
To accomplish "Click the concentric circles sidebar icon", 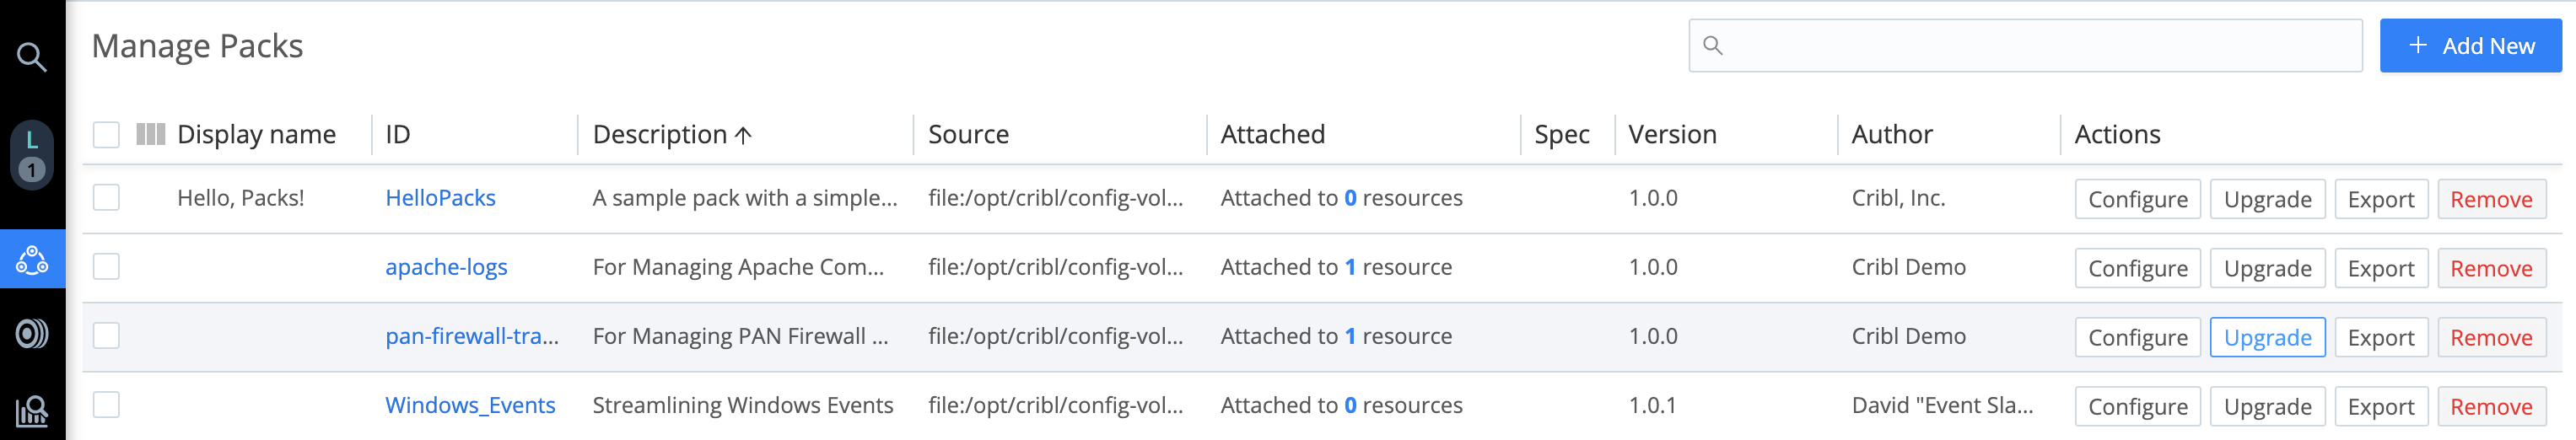I will point(32,333).
